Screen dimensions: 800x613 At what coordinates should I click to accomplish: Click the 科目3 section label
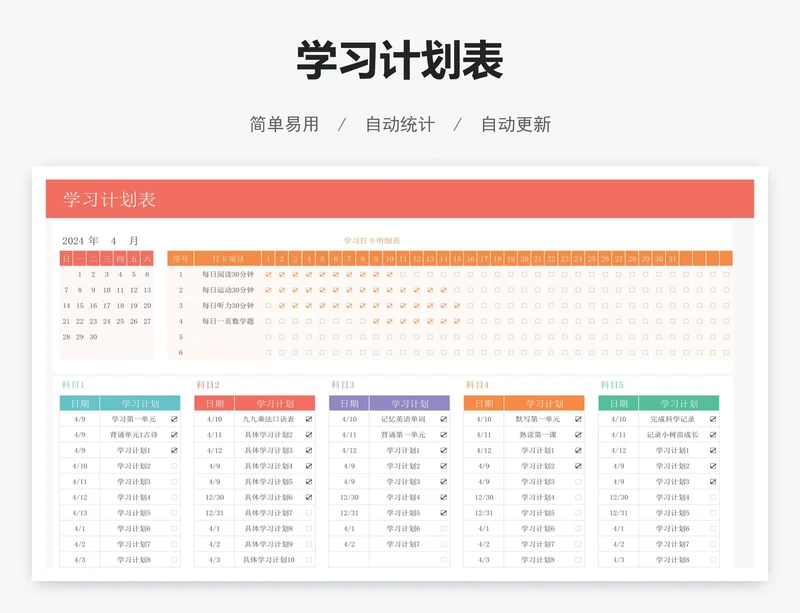click(x=342, y=385)
